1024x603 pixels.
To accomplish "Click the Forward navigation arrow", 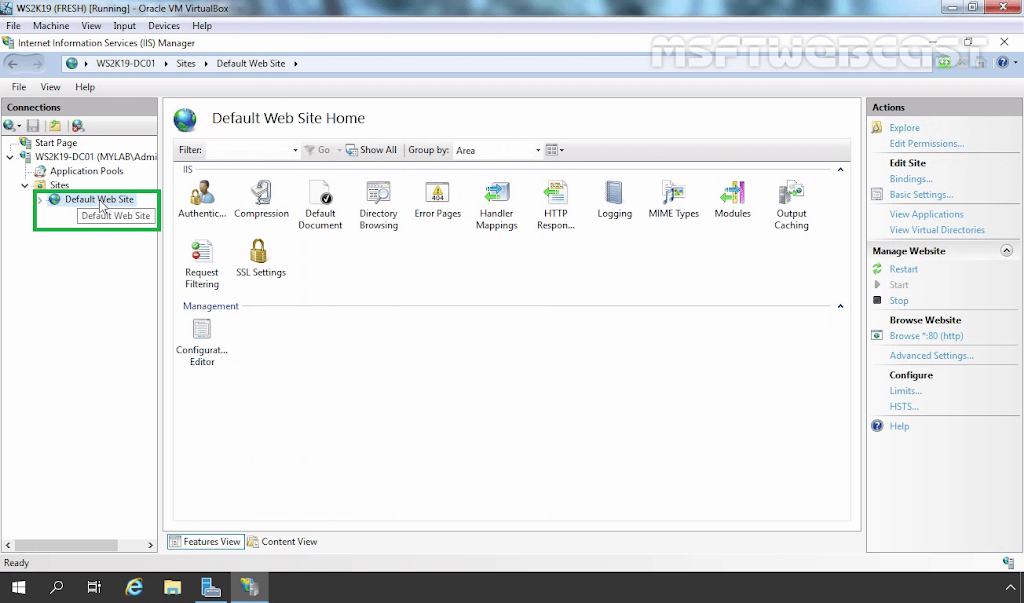I will 37,63.
